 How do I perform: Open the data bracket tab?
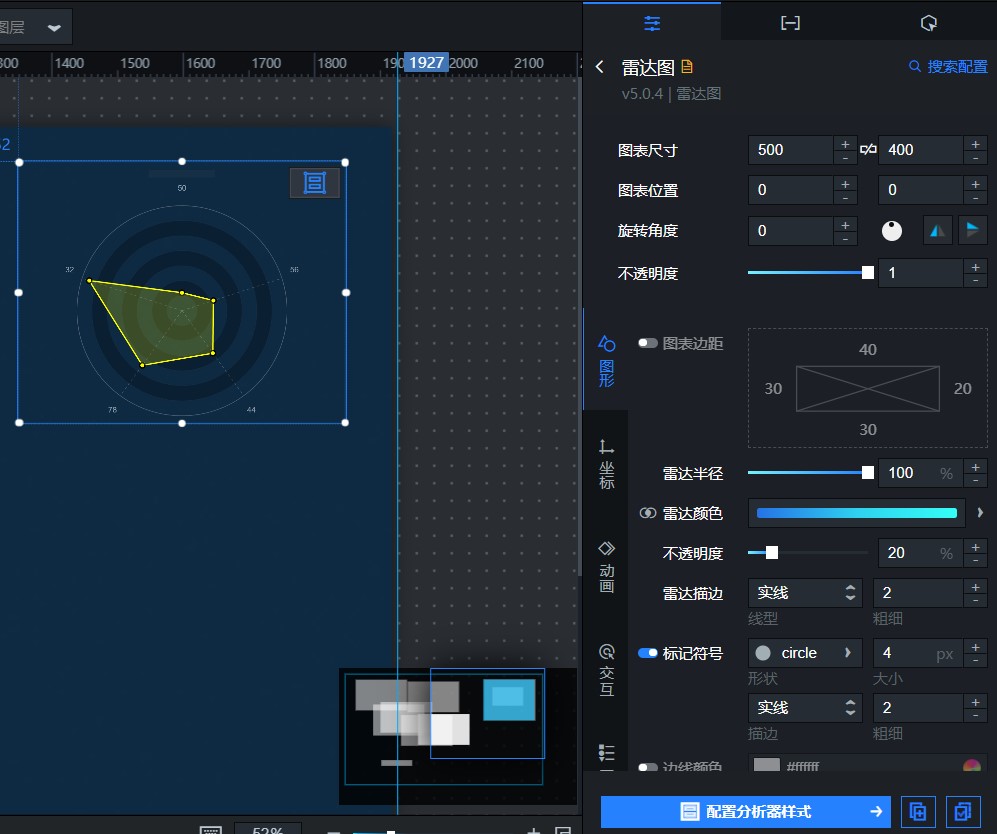(x=790, y=24)
